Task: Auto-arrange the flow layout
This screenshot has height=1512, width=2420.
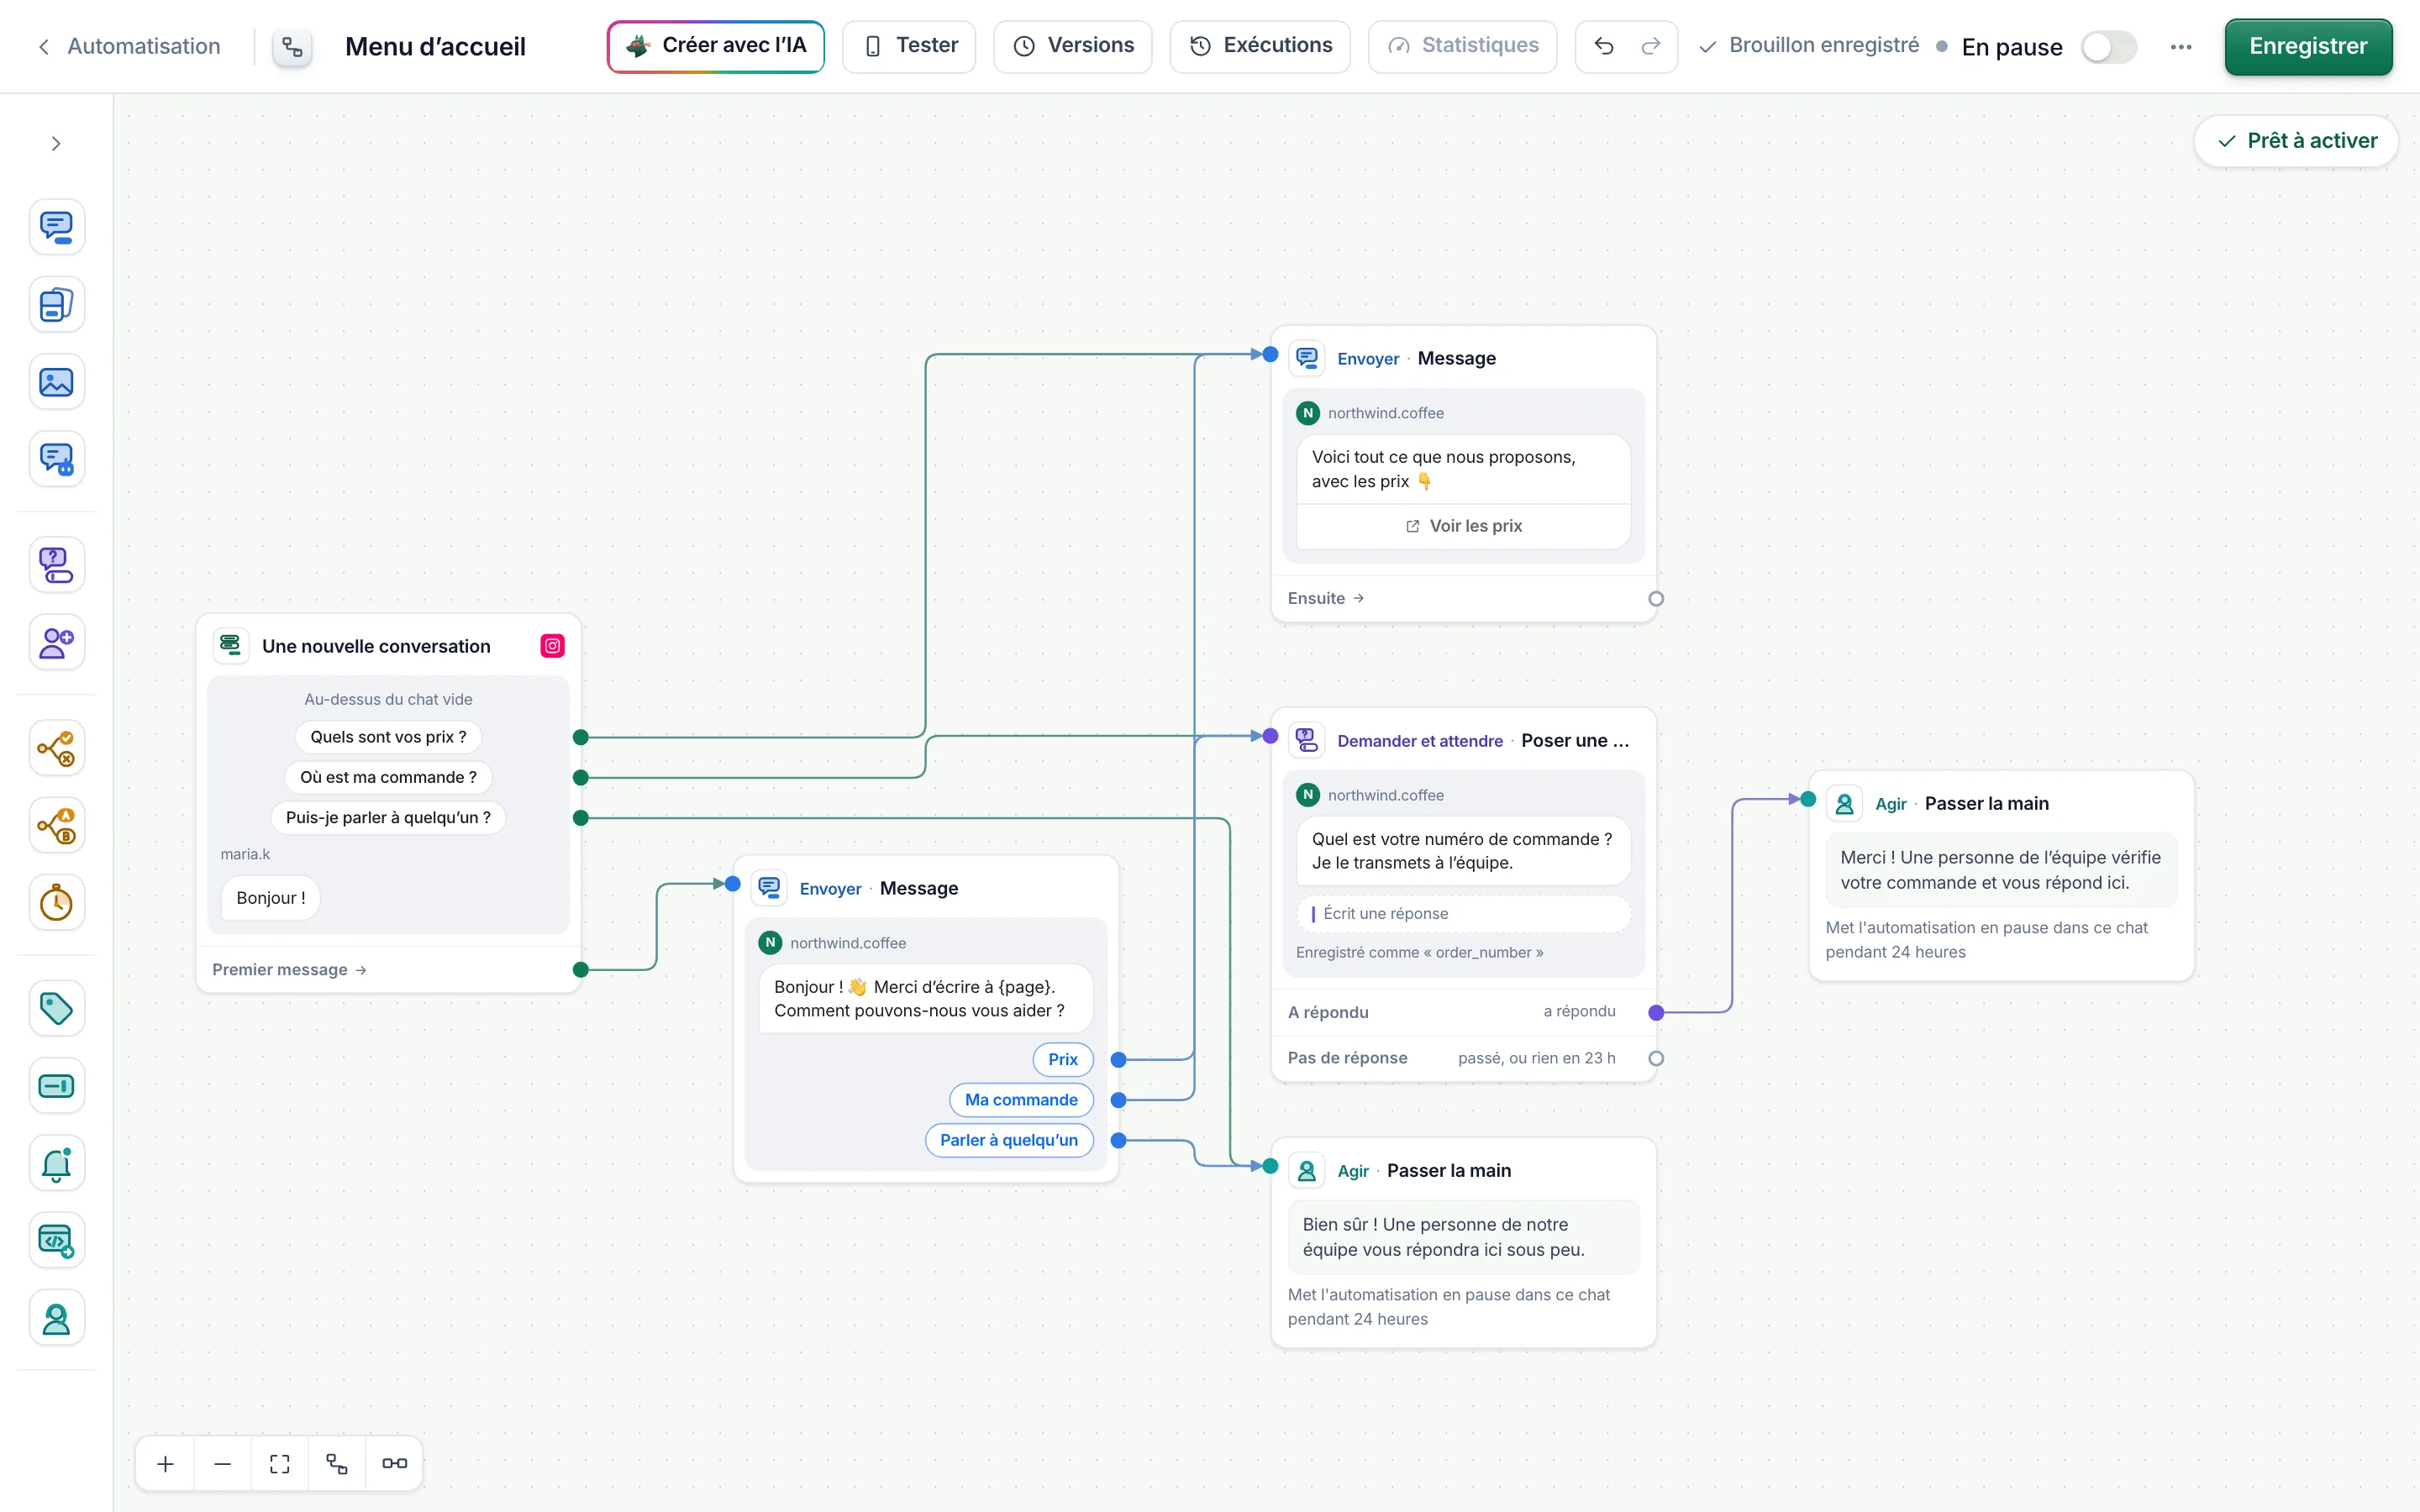Action: (337, 1464)
